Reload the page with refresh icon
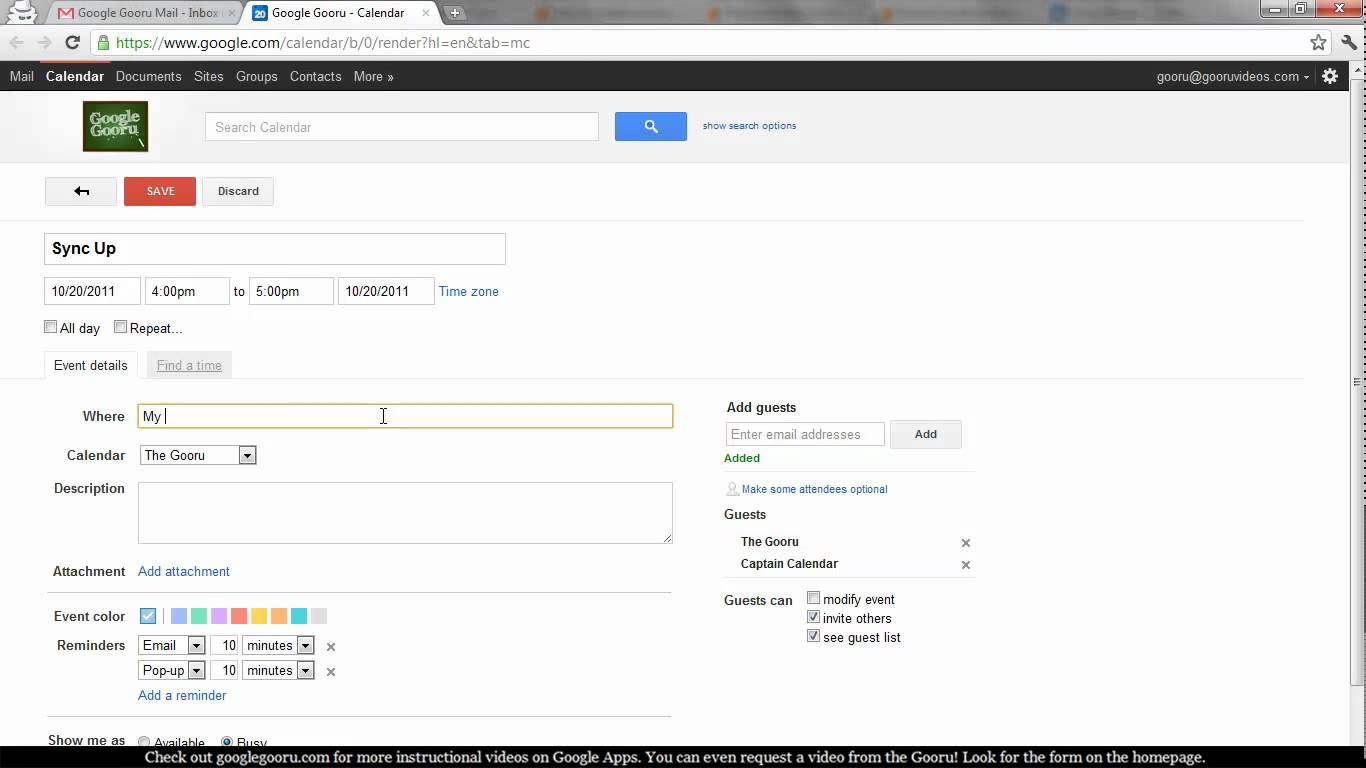The image size is (1366, 768). pos(72,43)
